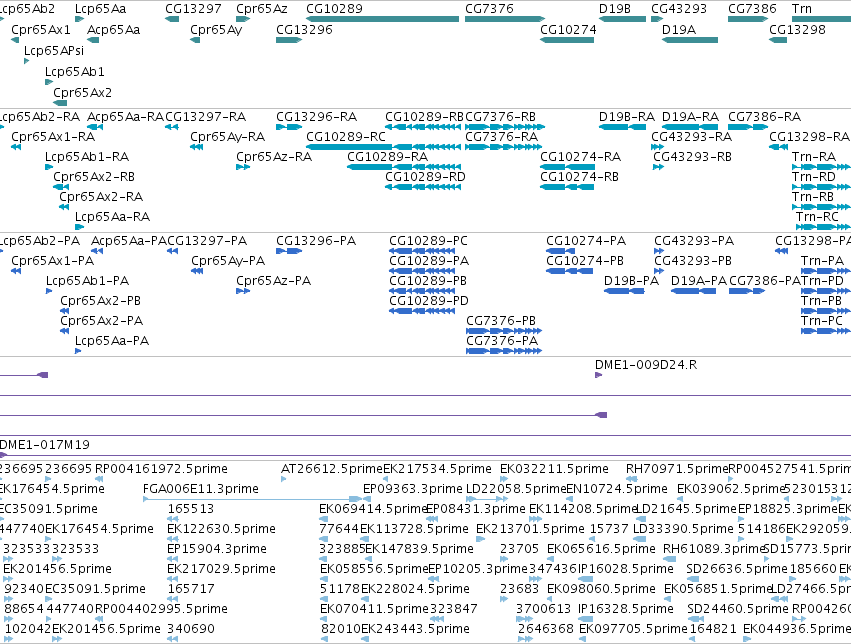851x644 pixels.
Task: Click protein label Cpr65Az-PA
Action: 274,281
